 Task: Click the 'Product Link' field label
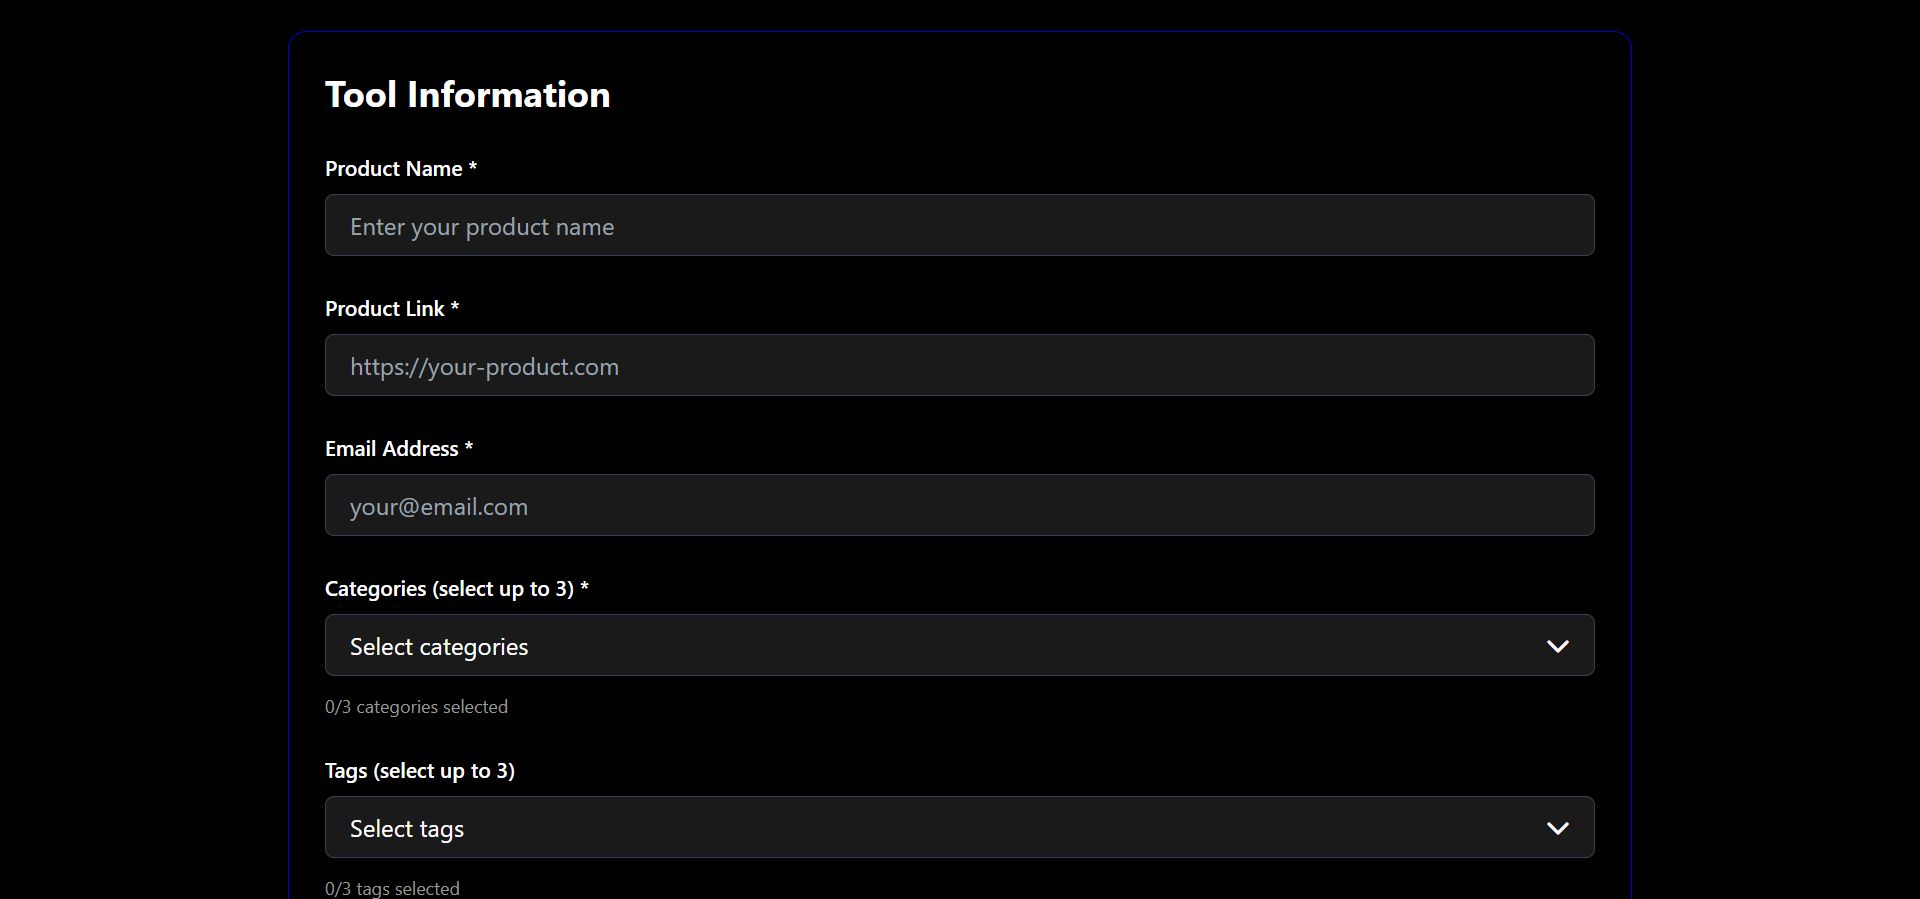[384, 309]
